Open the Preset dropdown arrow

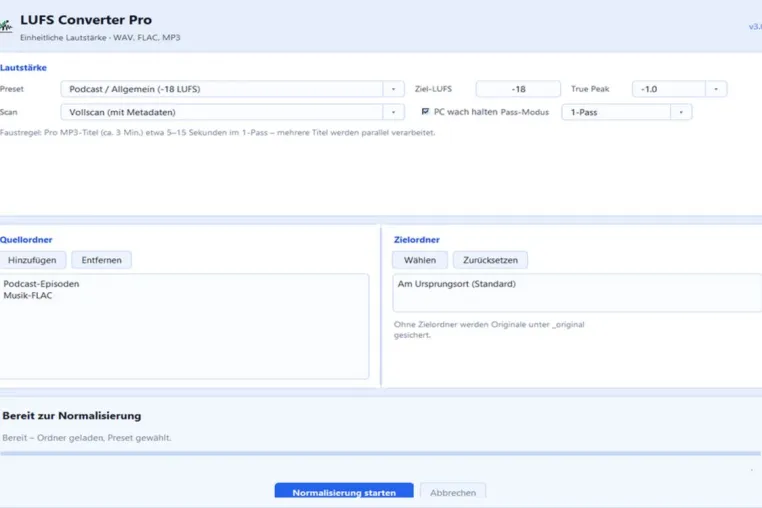393,89
